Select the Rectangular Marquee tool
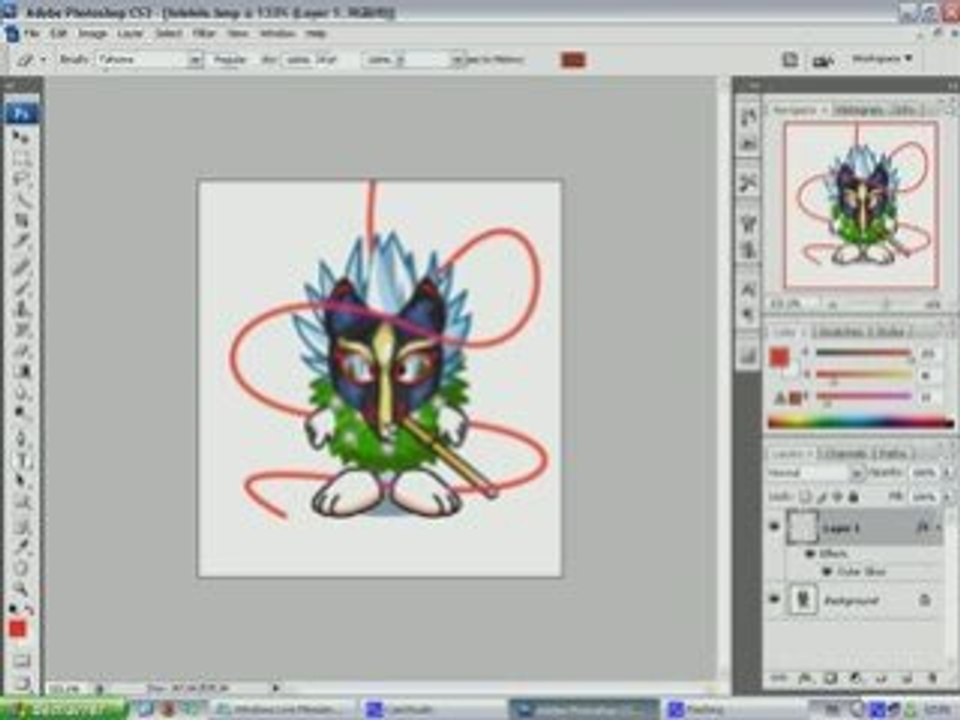Screen dimensions: 960x720 (21, 158)
